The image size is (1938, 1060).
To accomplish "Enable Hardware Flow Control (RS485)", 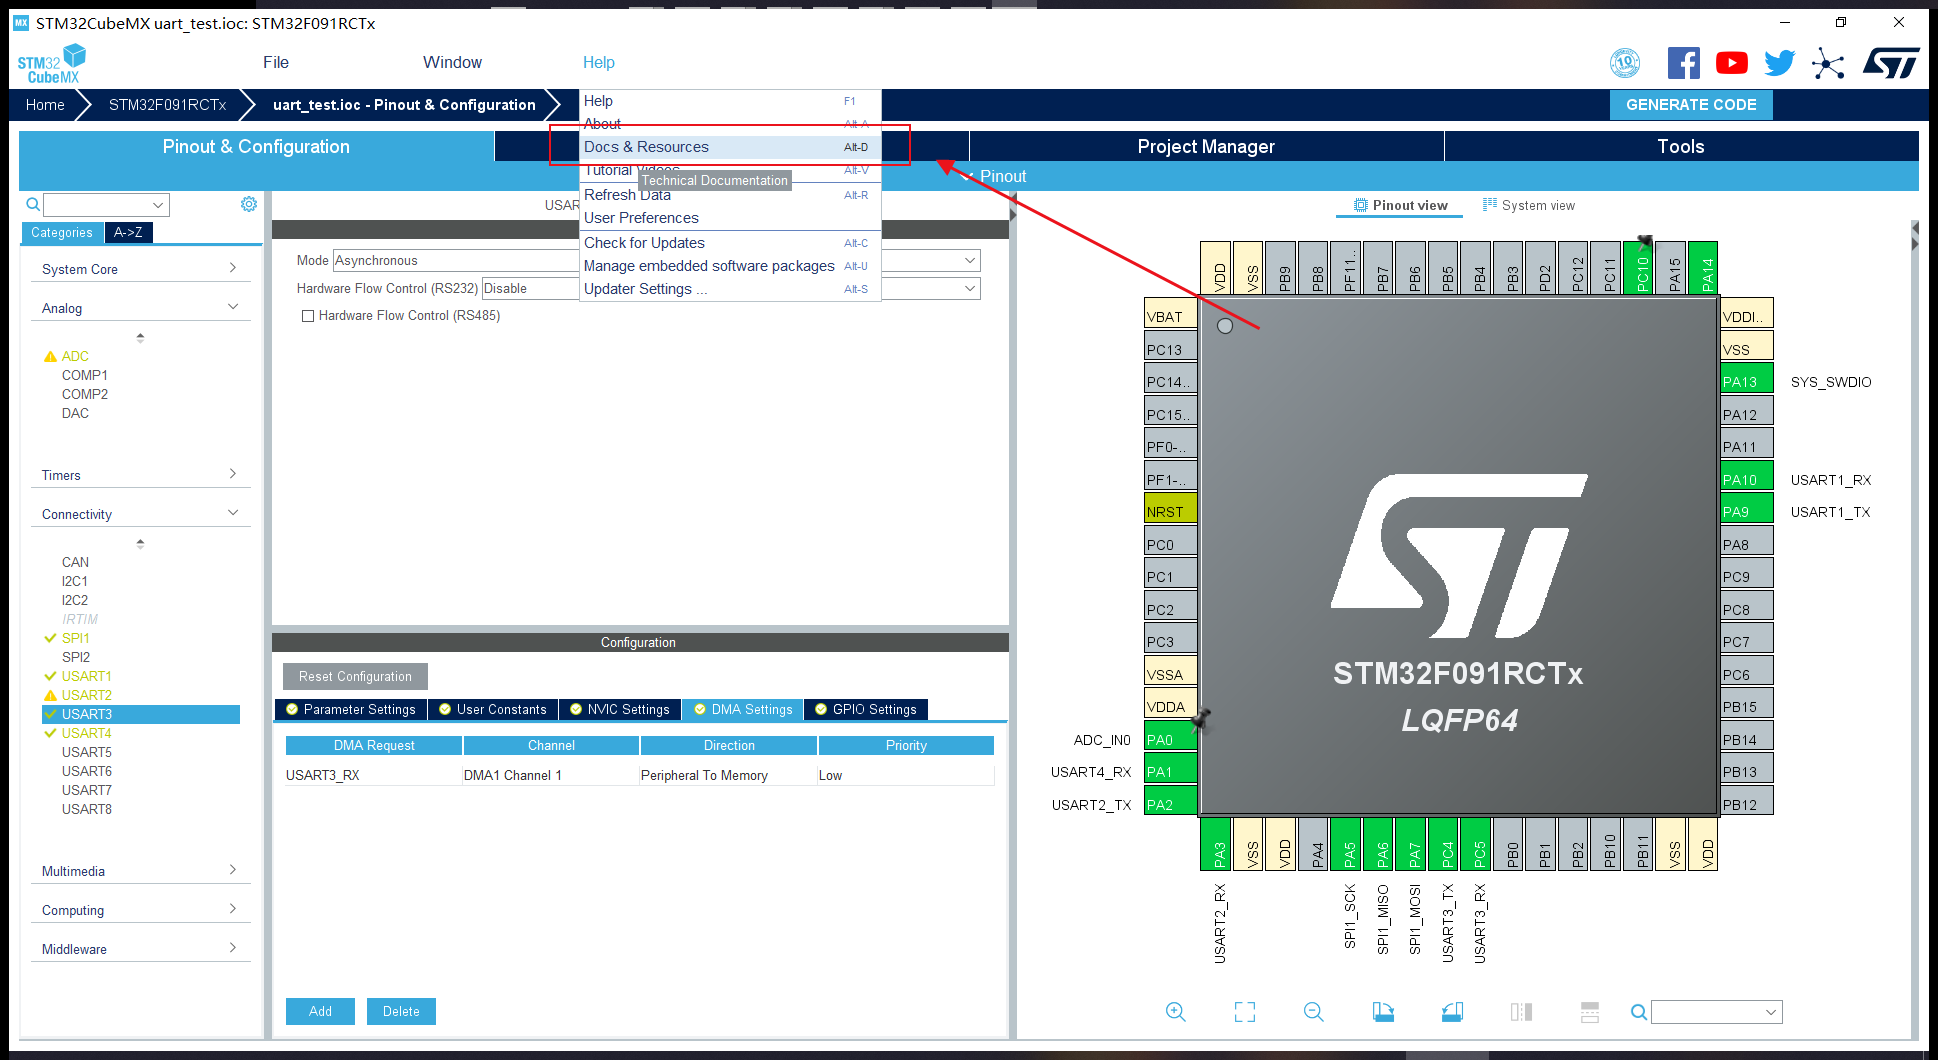I will pos(309,315).
